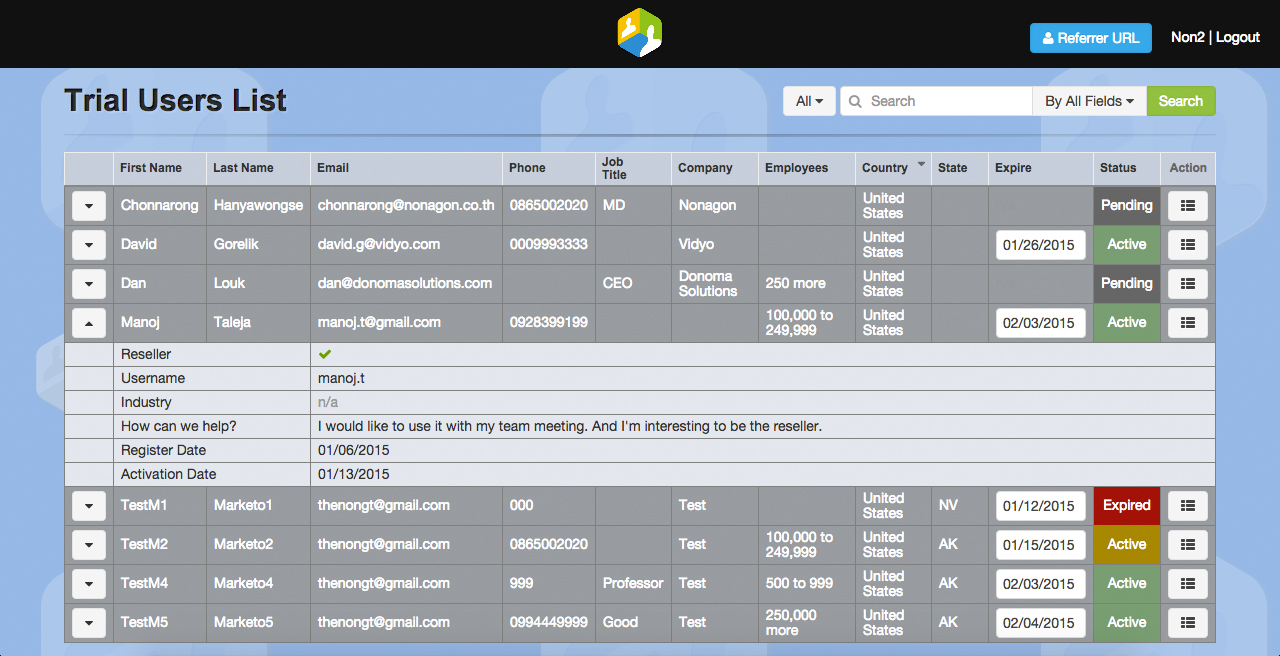Open the By All Fields dropdown
Viewport: 1280px width, 656px height.
coord(1089,101)
